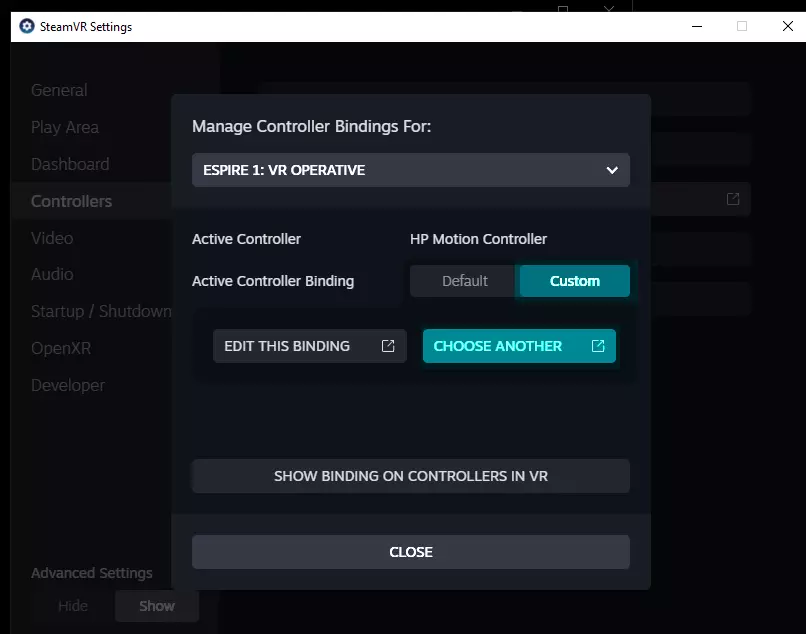806x634 pixels.
Task: Open Startup / Shutdown settings
Action: 101,311
